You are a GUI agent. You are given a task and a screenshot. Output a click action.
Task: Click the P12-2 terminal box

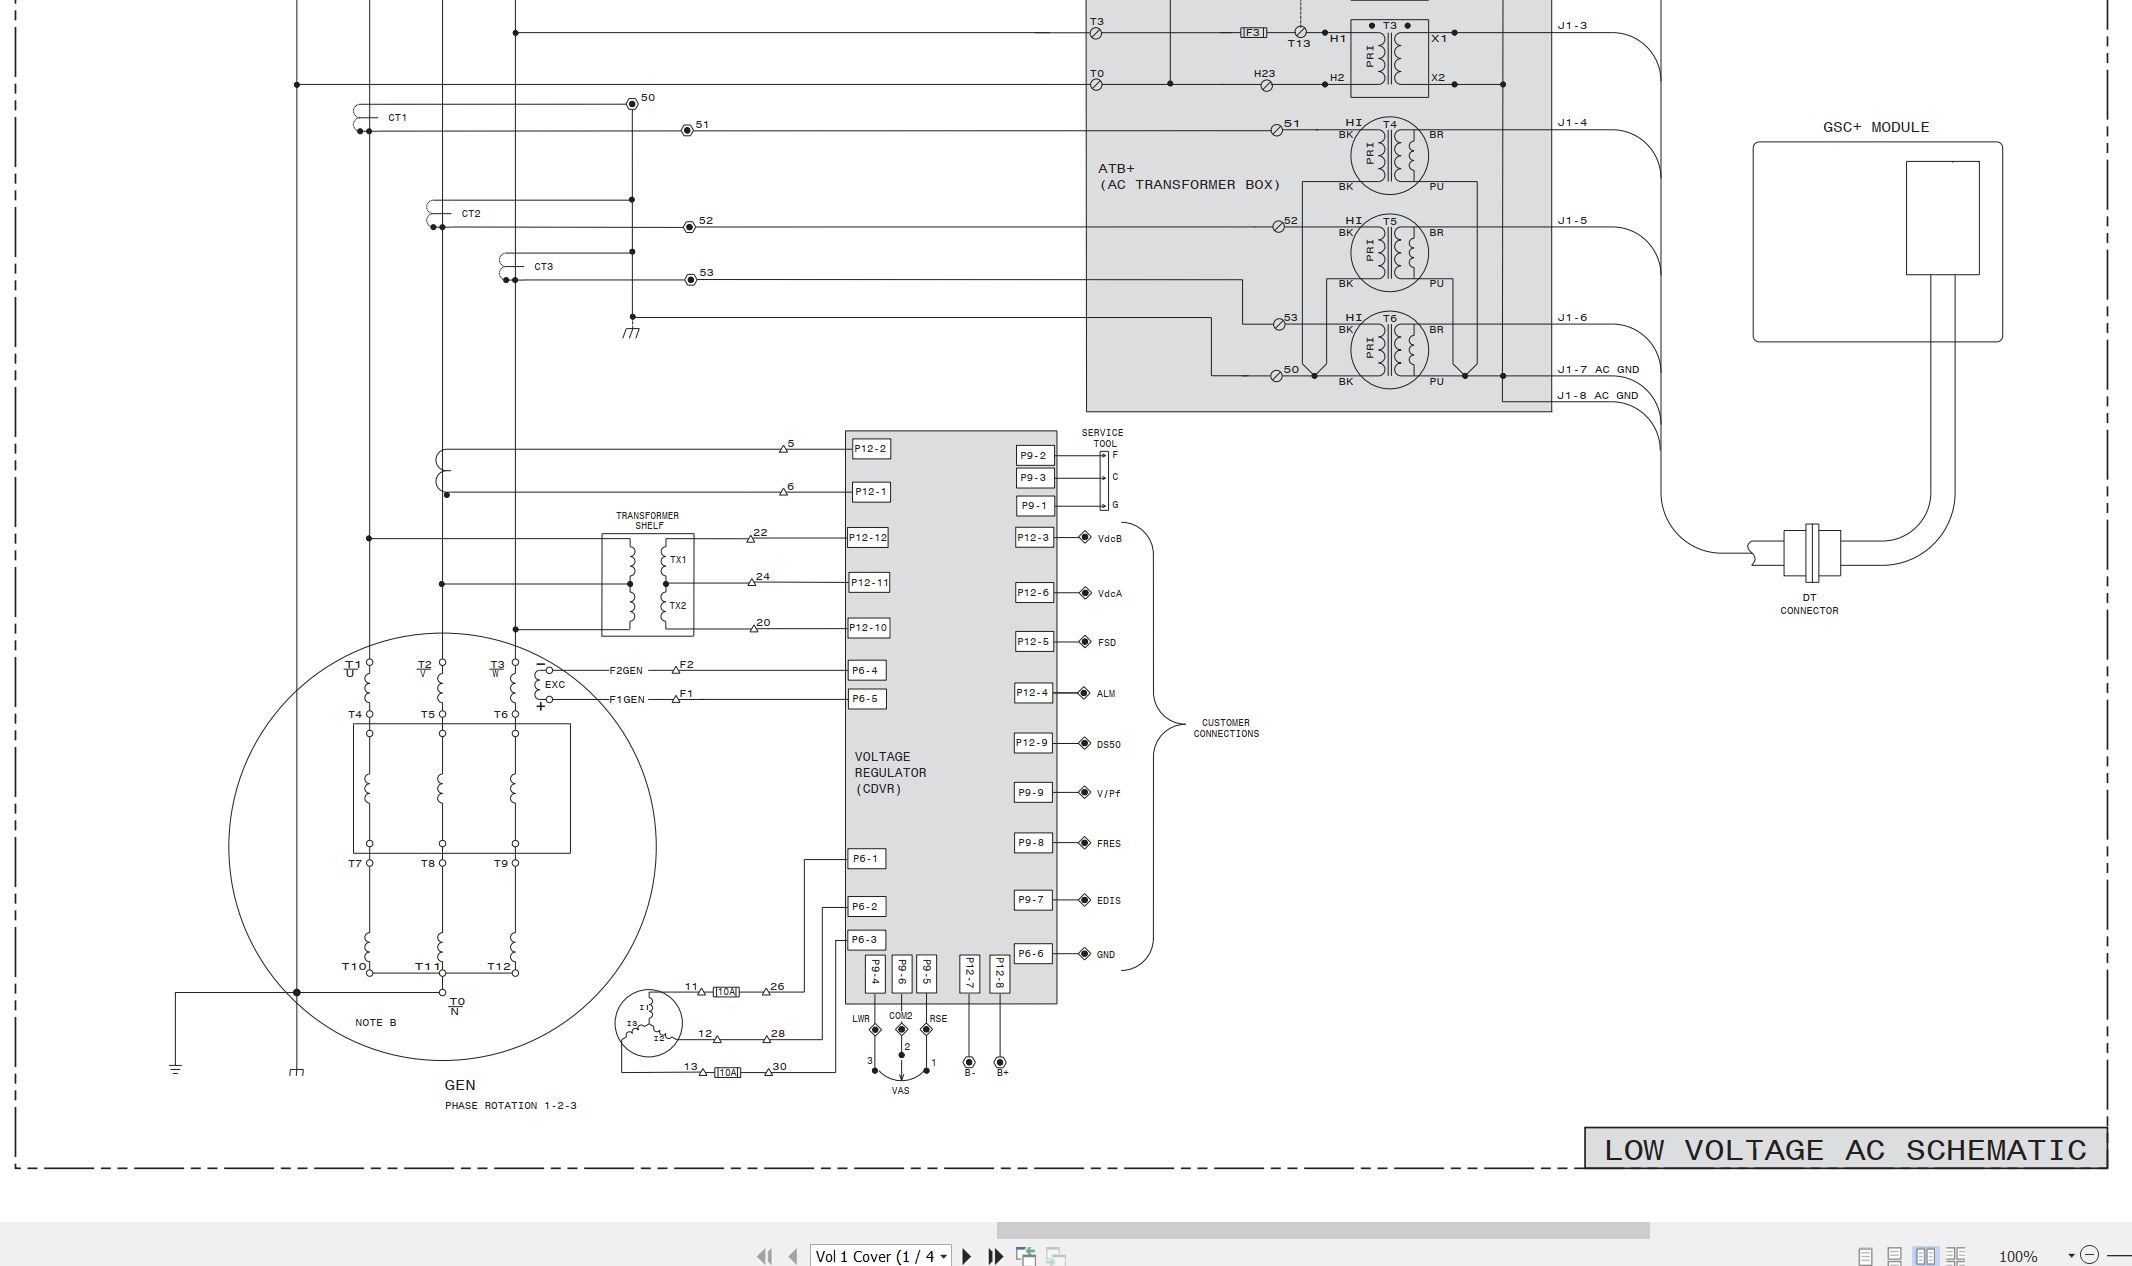870,449
